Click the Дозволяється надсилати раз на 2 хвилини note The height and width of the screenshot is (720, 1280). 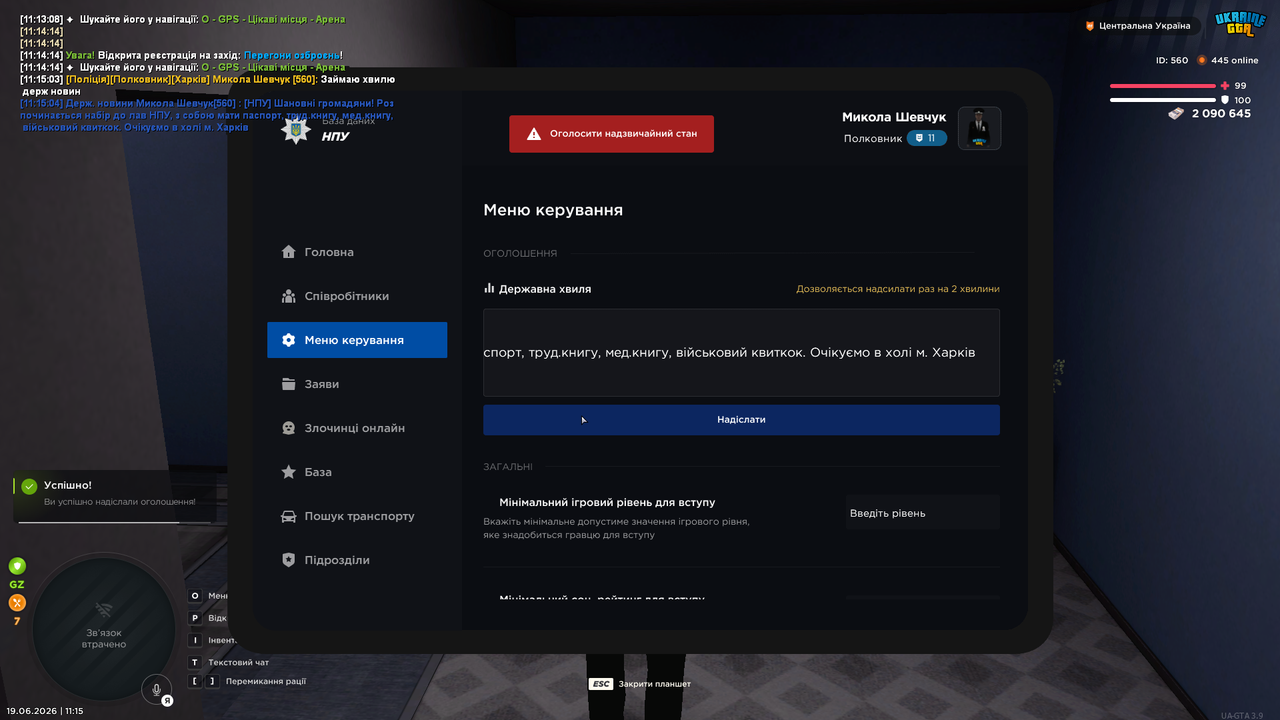898,289
